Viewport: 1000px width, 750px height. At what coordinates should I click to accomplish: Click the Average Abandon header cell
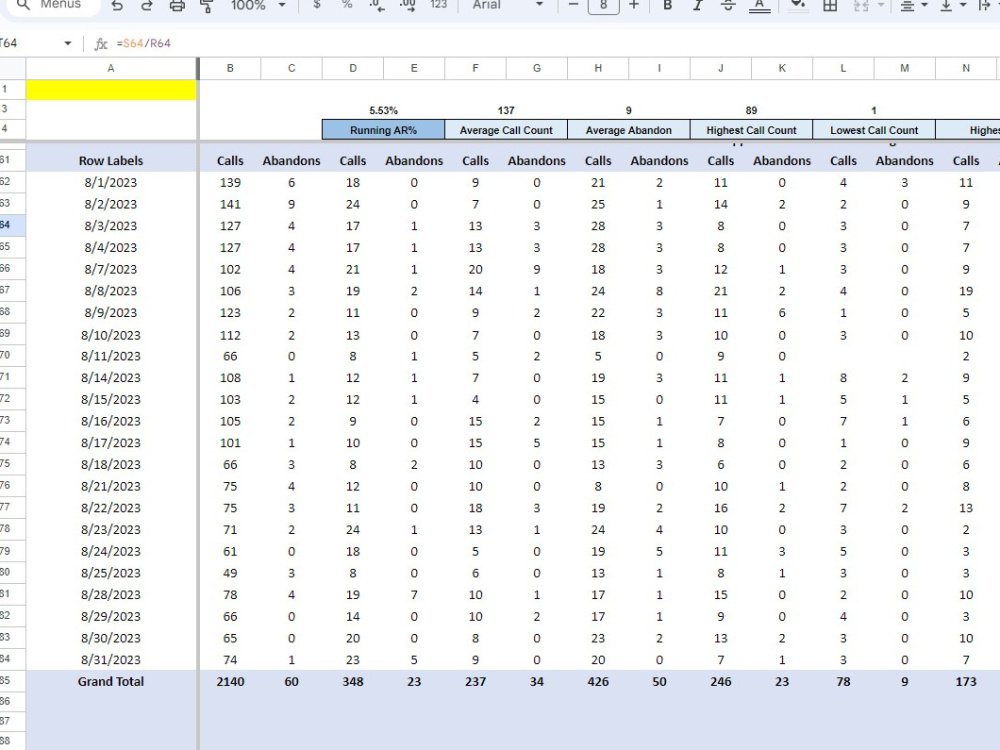(x=628, y=130)
